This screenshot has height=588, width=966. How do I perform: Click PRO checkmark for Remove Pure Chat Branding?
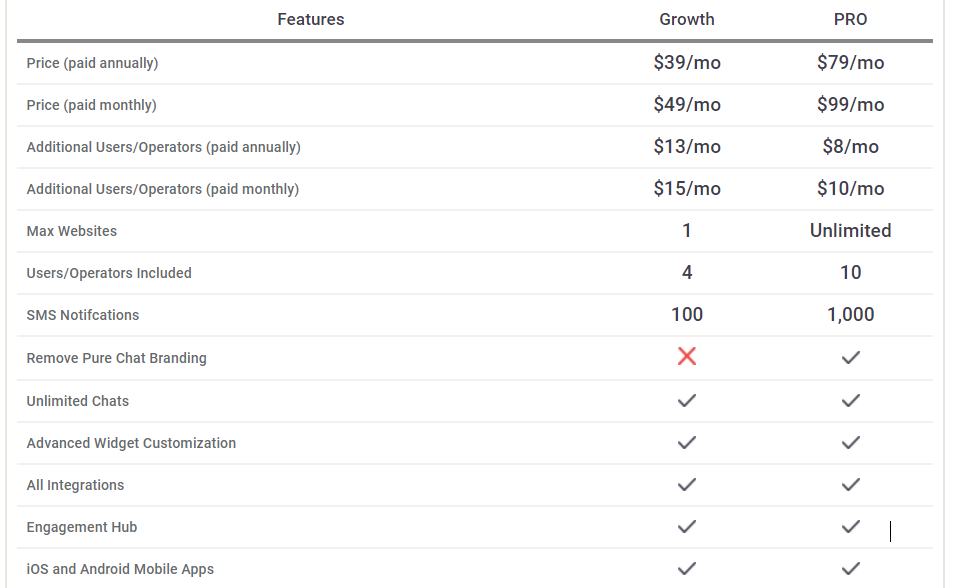point(850,357)
